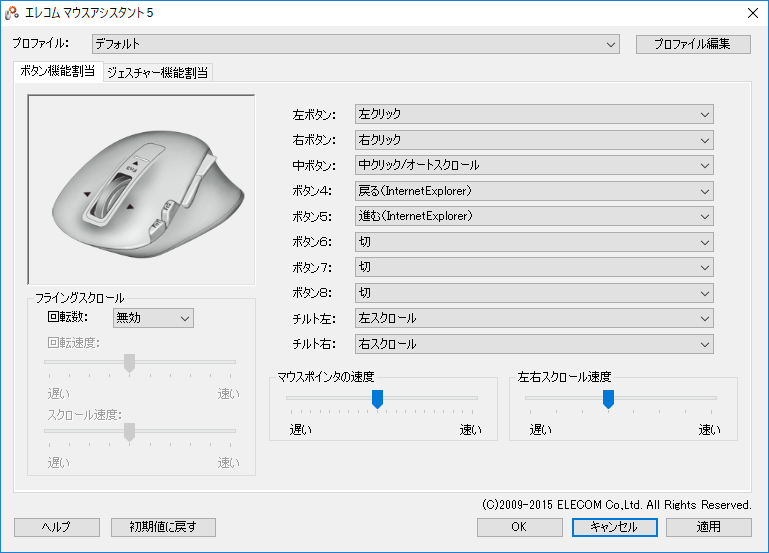
Task: Open the ボタン6 assignment dropdown
Action: click(x=534, y=242)
